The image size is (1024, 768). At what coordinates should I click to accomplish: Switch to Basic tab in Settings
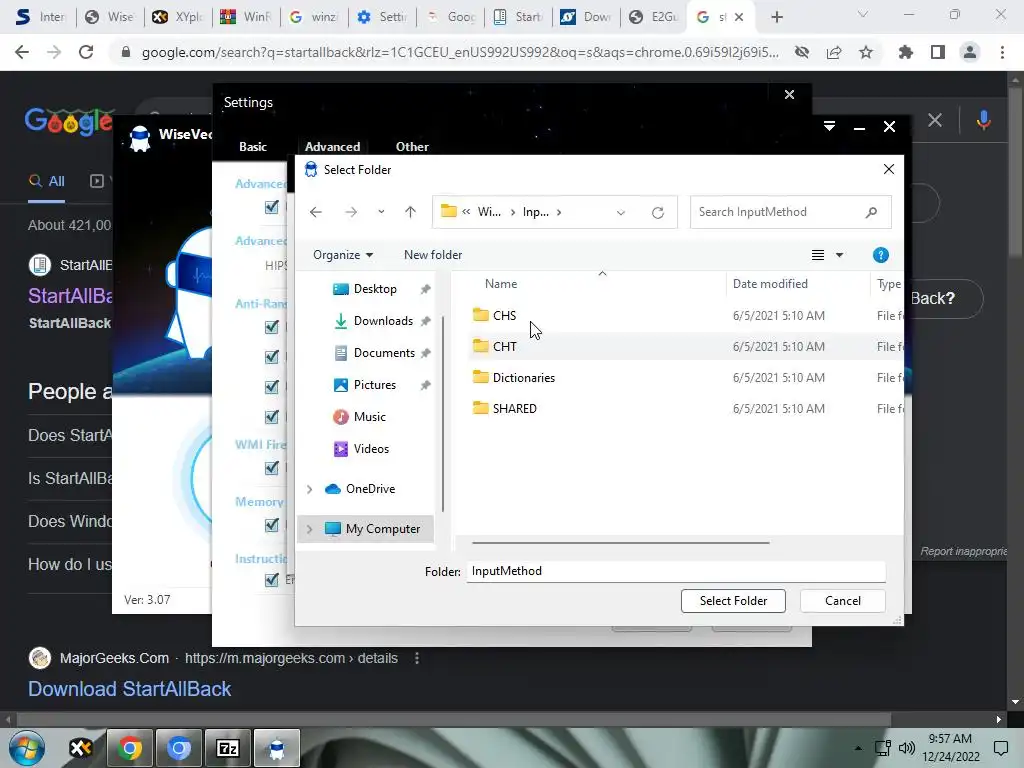253,147
